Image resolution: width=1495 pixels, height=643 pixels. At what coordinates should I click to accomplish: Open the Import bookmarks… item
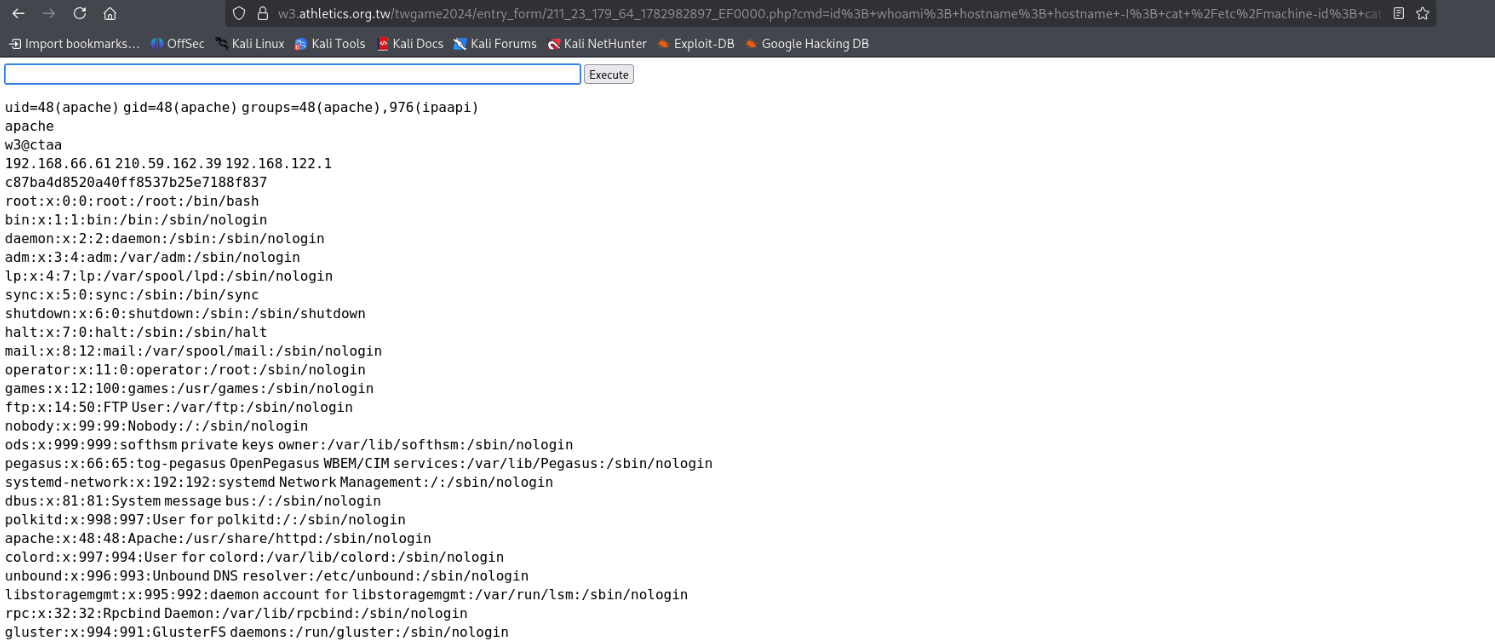74,44
